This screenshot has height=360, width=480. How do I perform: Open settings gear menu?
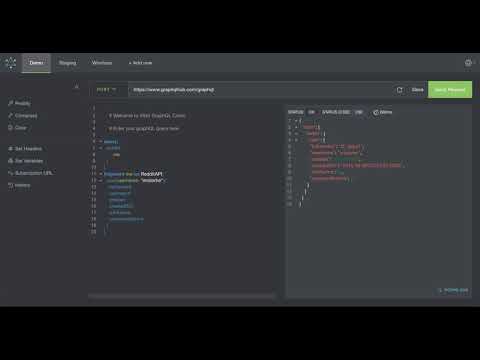468,63
